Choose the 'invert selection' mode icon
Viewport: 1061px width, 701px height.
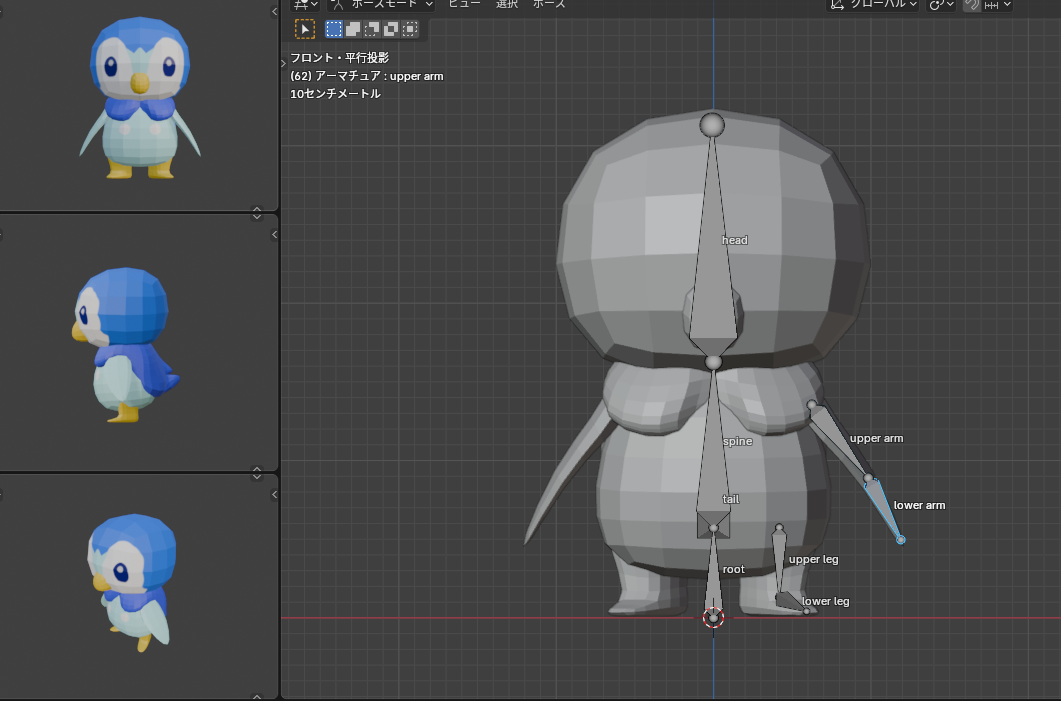coord(391,29)
